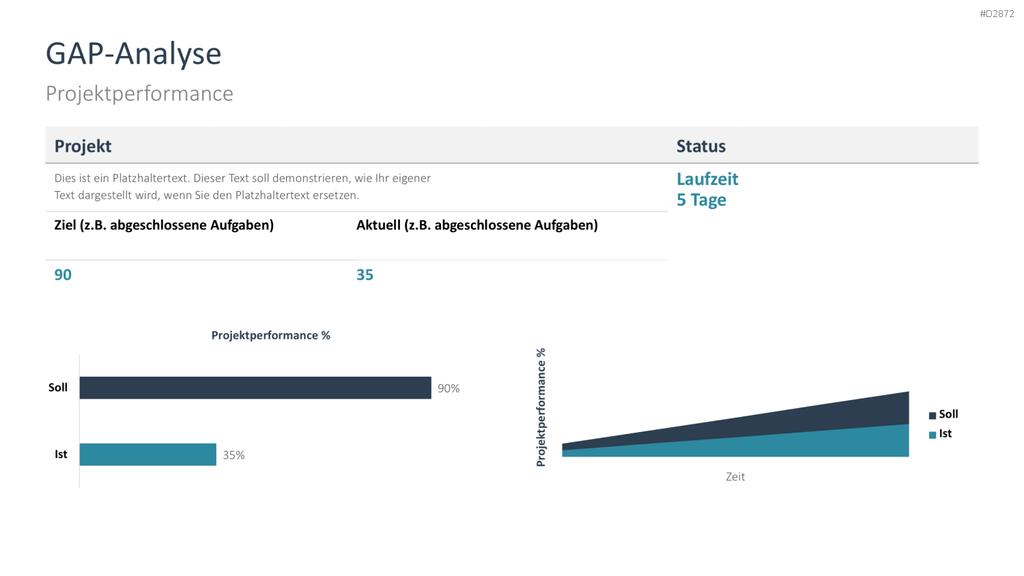The width and height of the screenshot is (1024, 576).
Task: Select the dark Soll bar
Action: click(x=255, y=388)
